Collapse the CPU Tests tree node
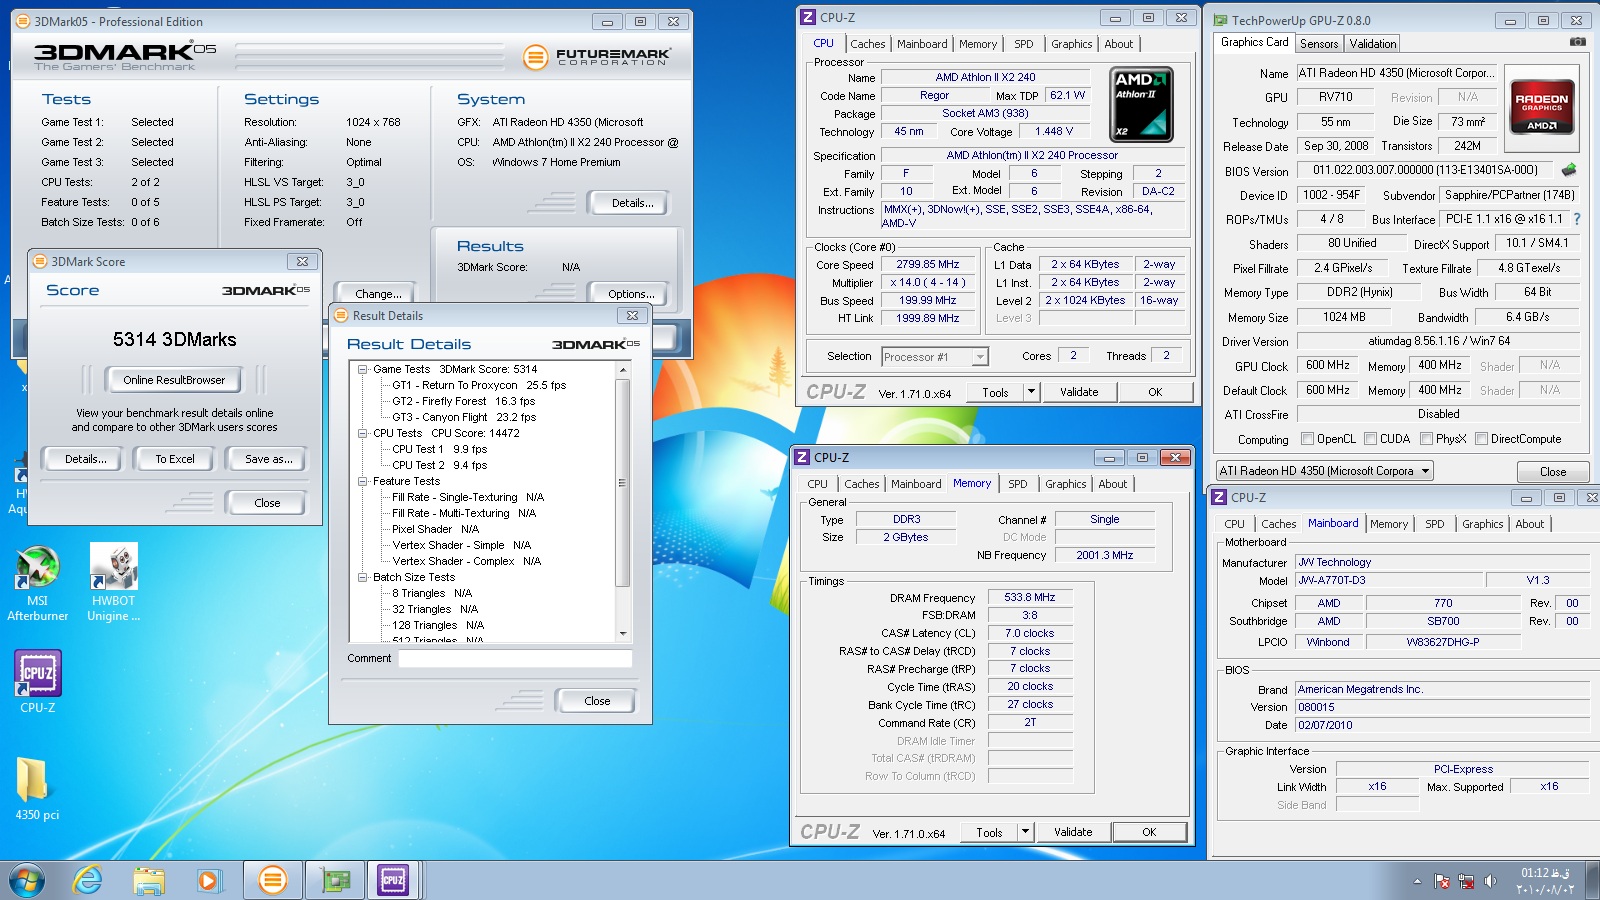1600x900 pixels. (x=363, y=433)
